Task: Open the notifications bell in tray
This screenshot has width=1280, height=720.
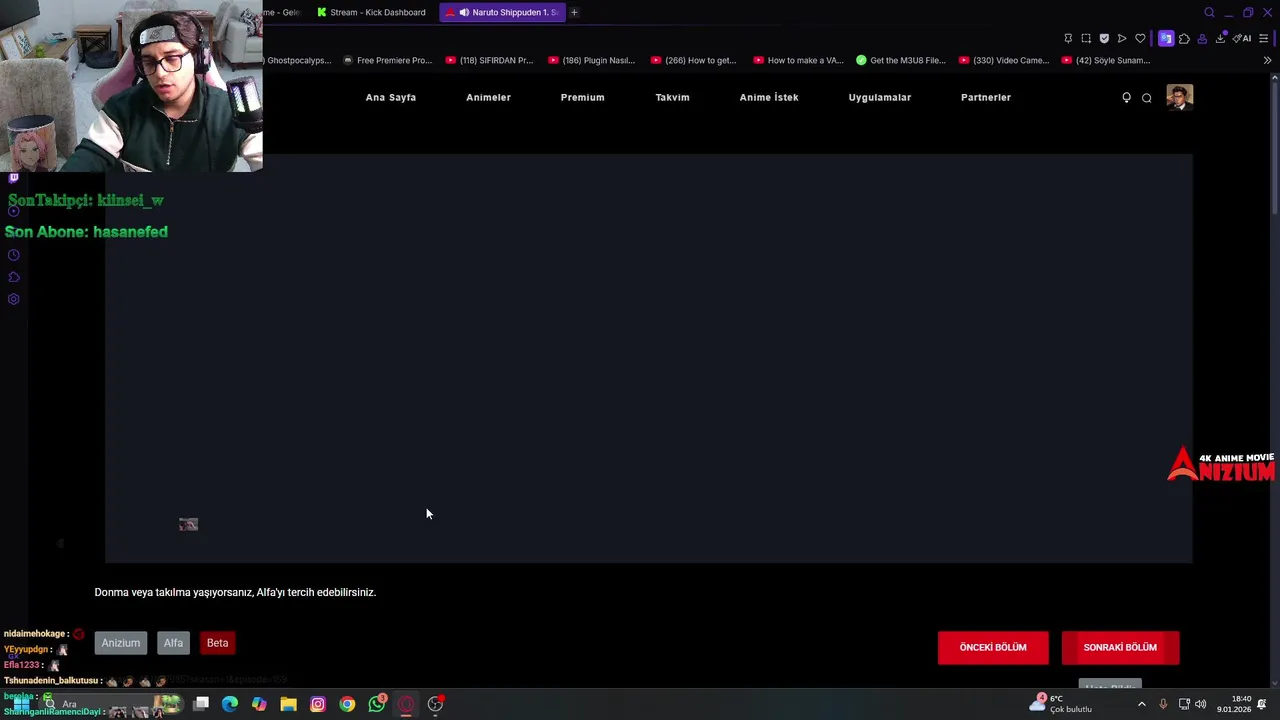Action: pos(1262,704)
